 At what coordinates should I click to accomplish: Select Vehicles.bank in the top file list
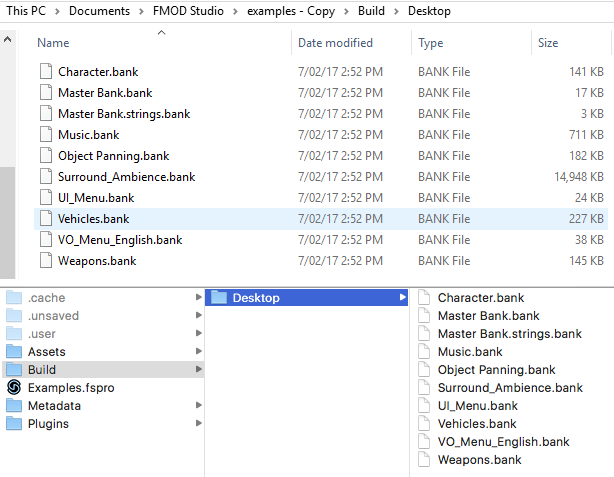[x=93, y=219]
